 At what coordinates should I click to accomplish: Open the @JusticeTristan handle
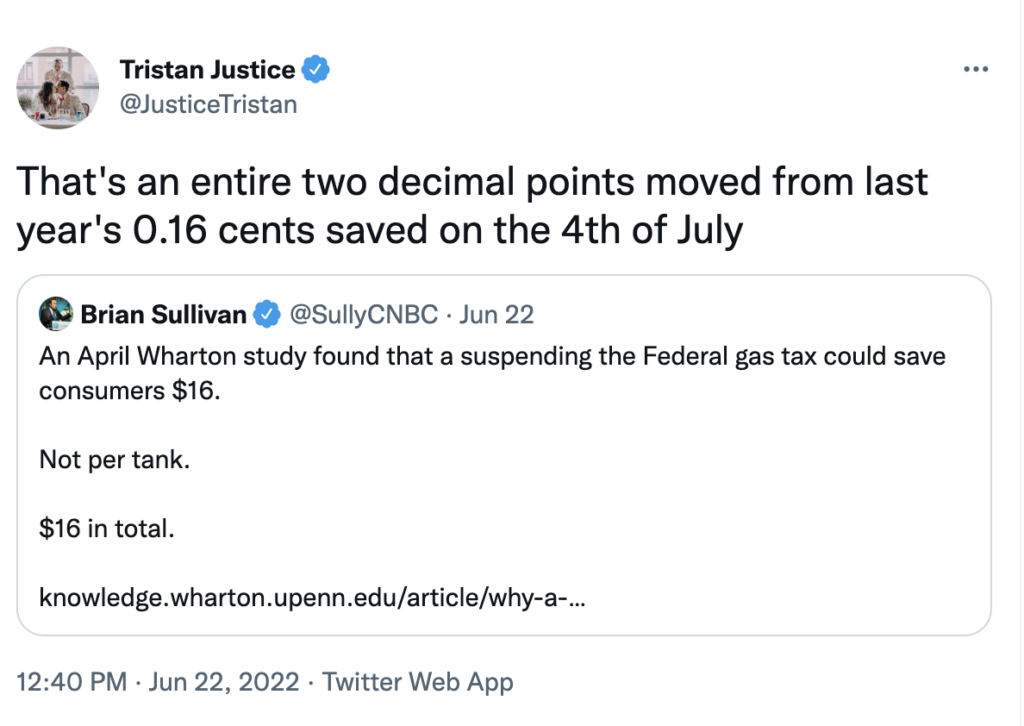[x=208, y=103]
